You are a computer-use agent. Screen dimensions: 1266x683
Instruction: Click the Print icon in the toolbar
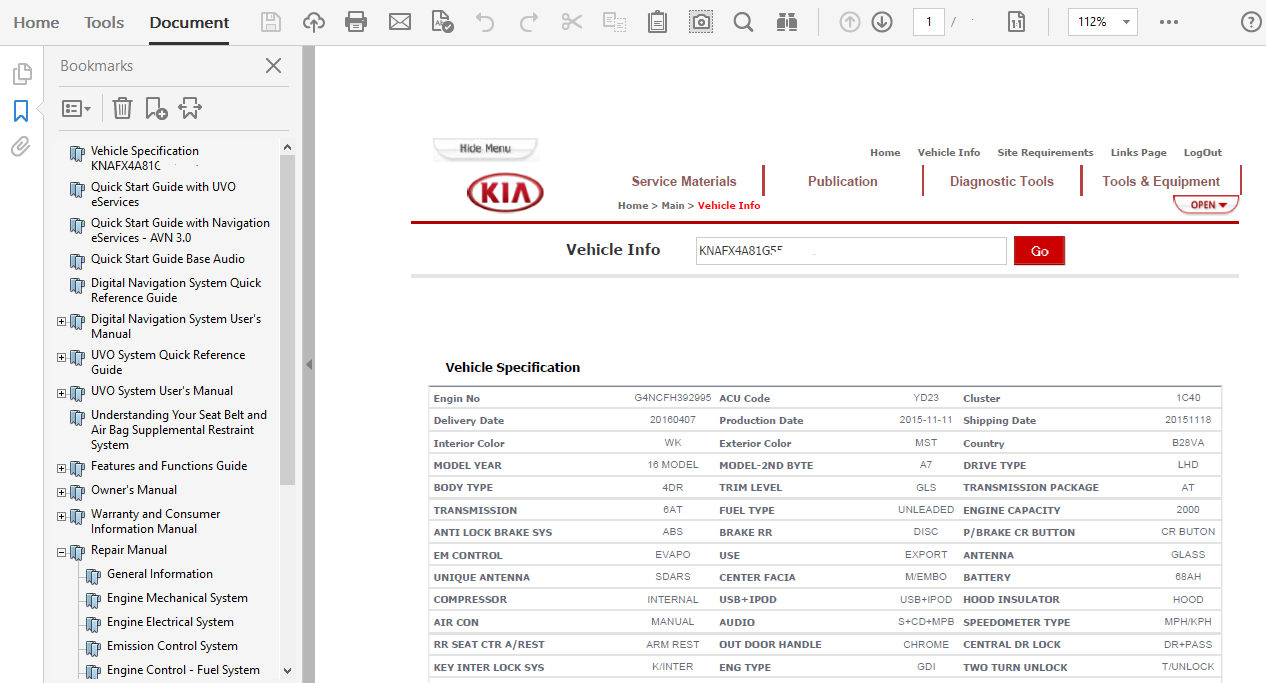[356, 20]
